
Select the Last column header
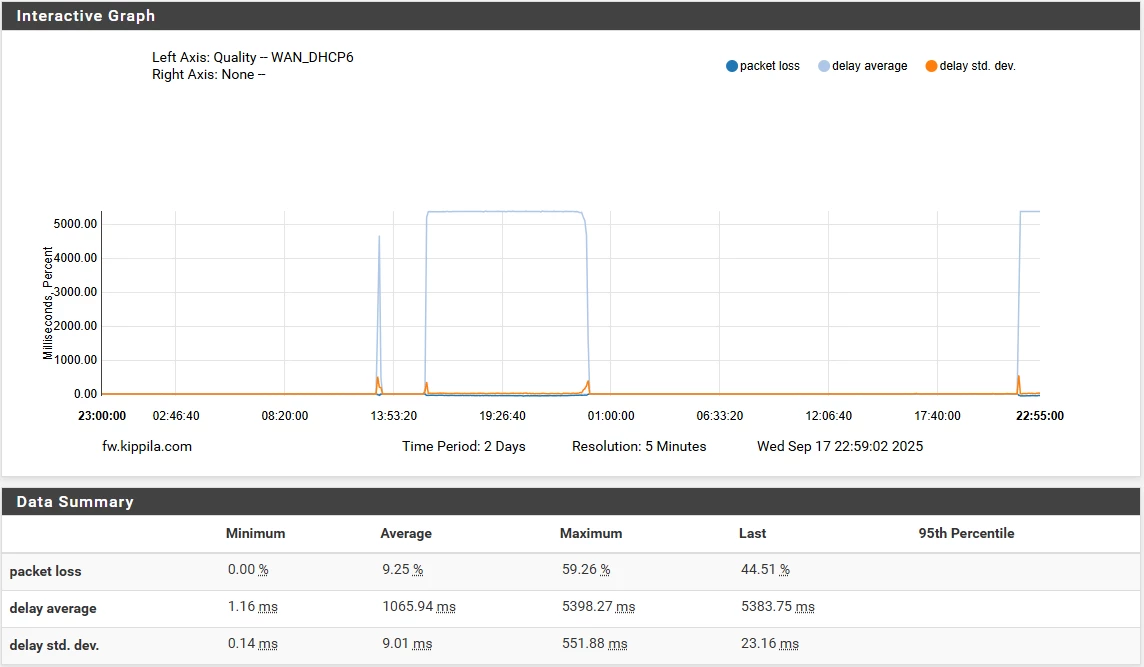point(752,533)
